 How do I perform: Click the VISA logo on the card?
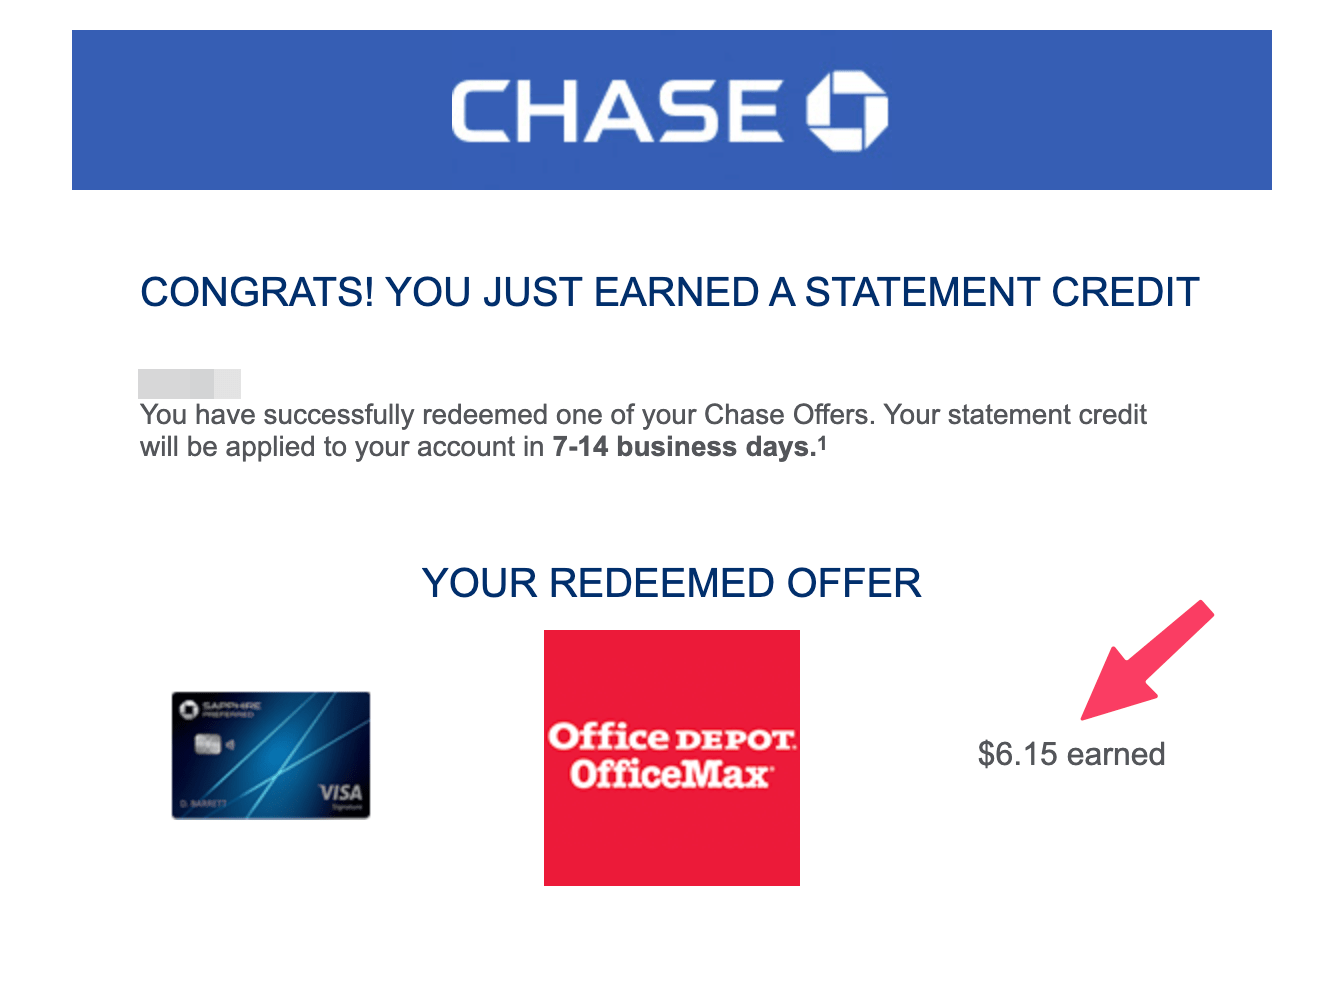click(x=340, y=793)
